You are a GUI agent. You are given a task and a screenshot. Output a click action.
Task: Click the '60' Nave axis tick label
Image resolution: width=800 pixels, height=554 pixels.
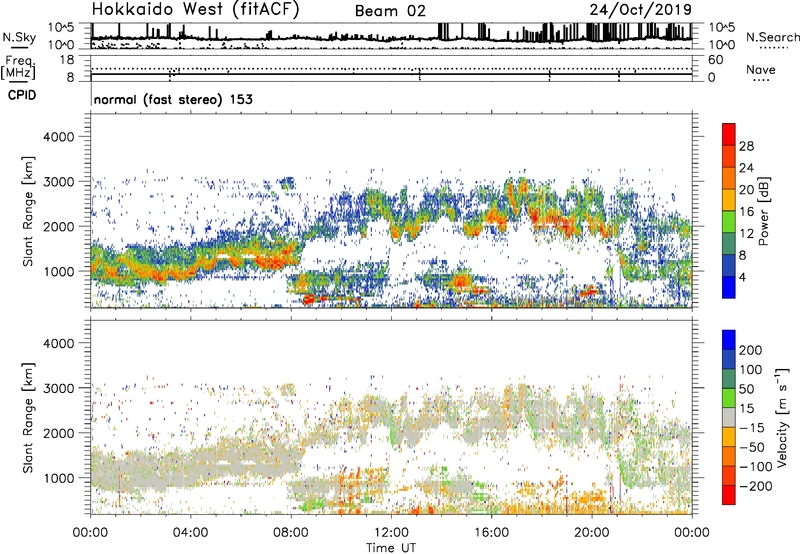point(715,60)
